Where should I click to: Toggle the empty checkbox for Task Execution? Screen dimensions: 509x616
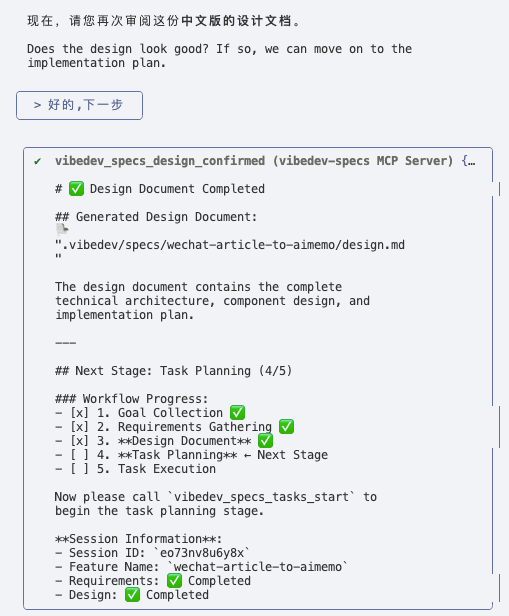tap(79, 469)
